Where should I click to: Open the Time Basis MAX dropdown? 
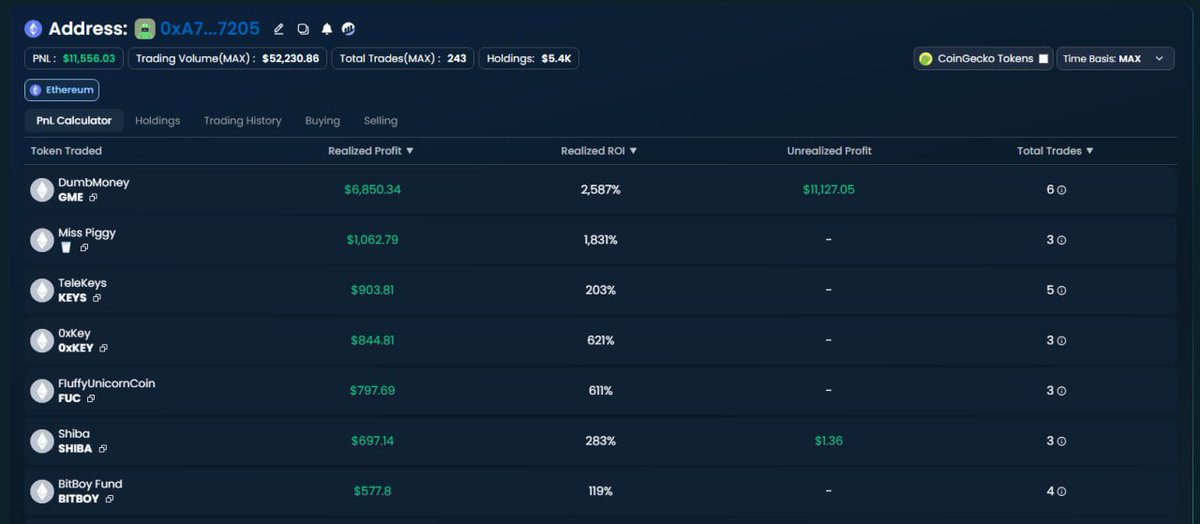tap(1115, 59)
